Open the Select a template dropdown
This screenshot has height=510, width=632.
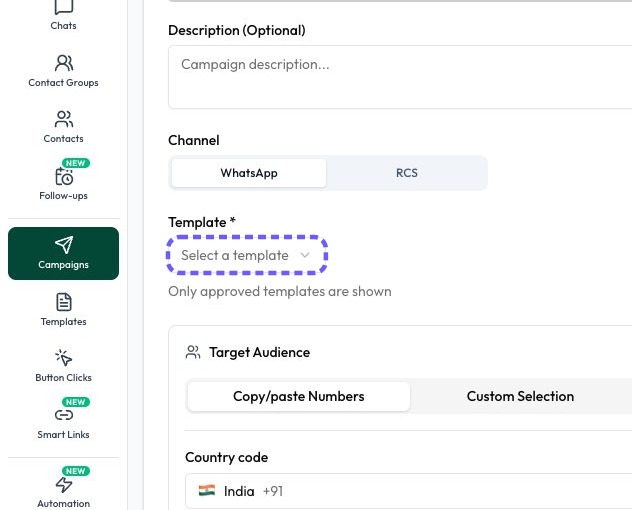pos(247,255)
